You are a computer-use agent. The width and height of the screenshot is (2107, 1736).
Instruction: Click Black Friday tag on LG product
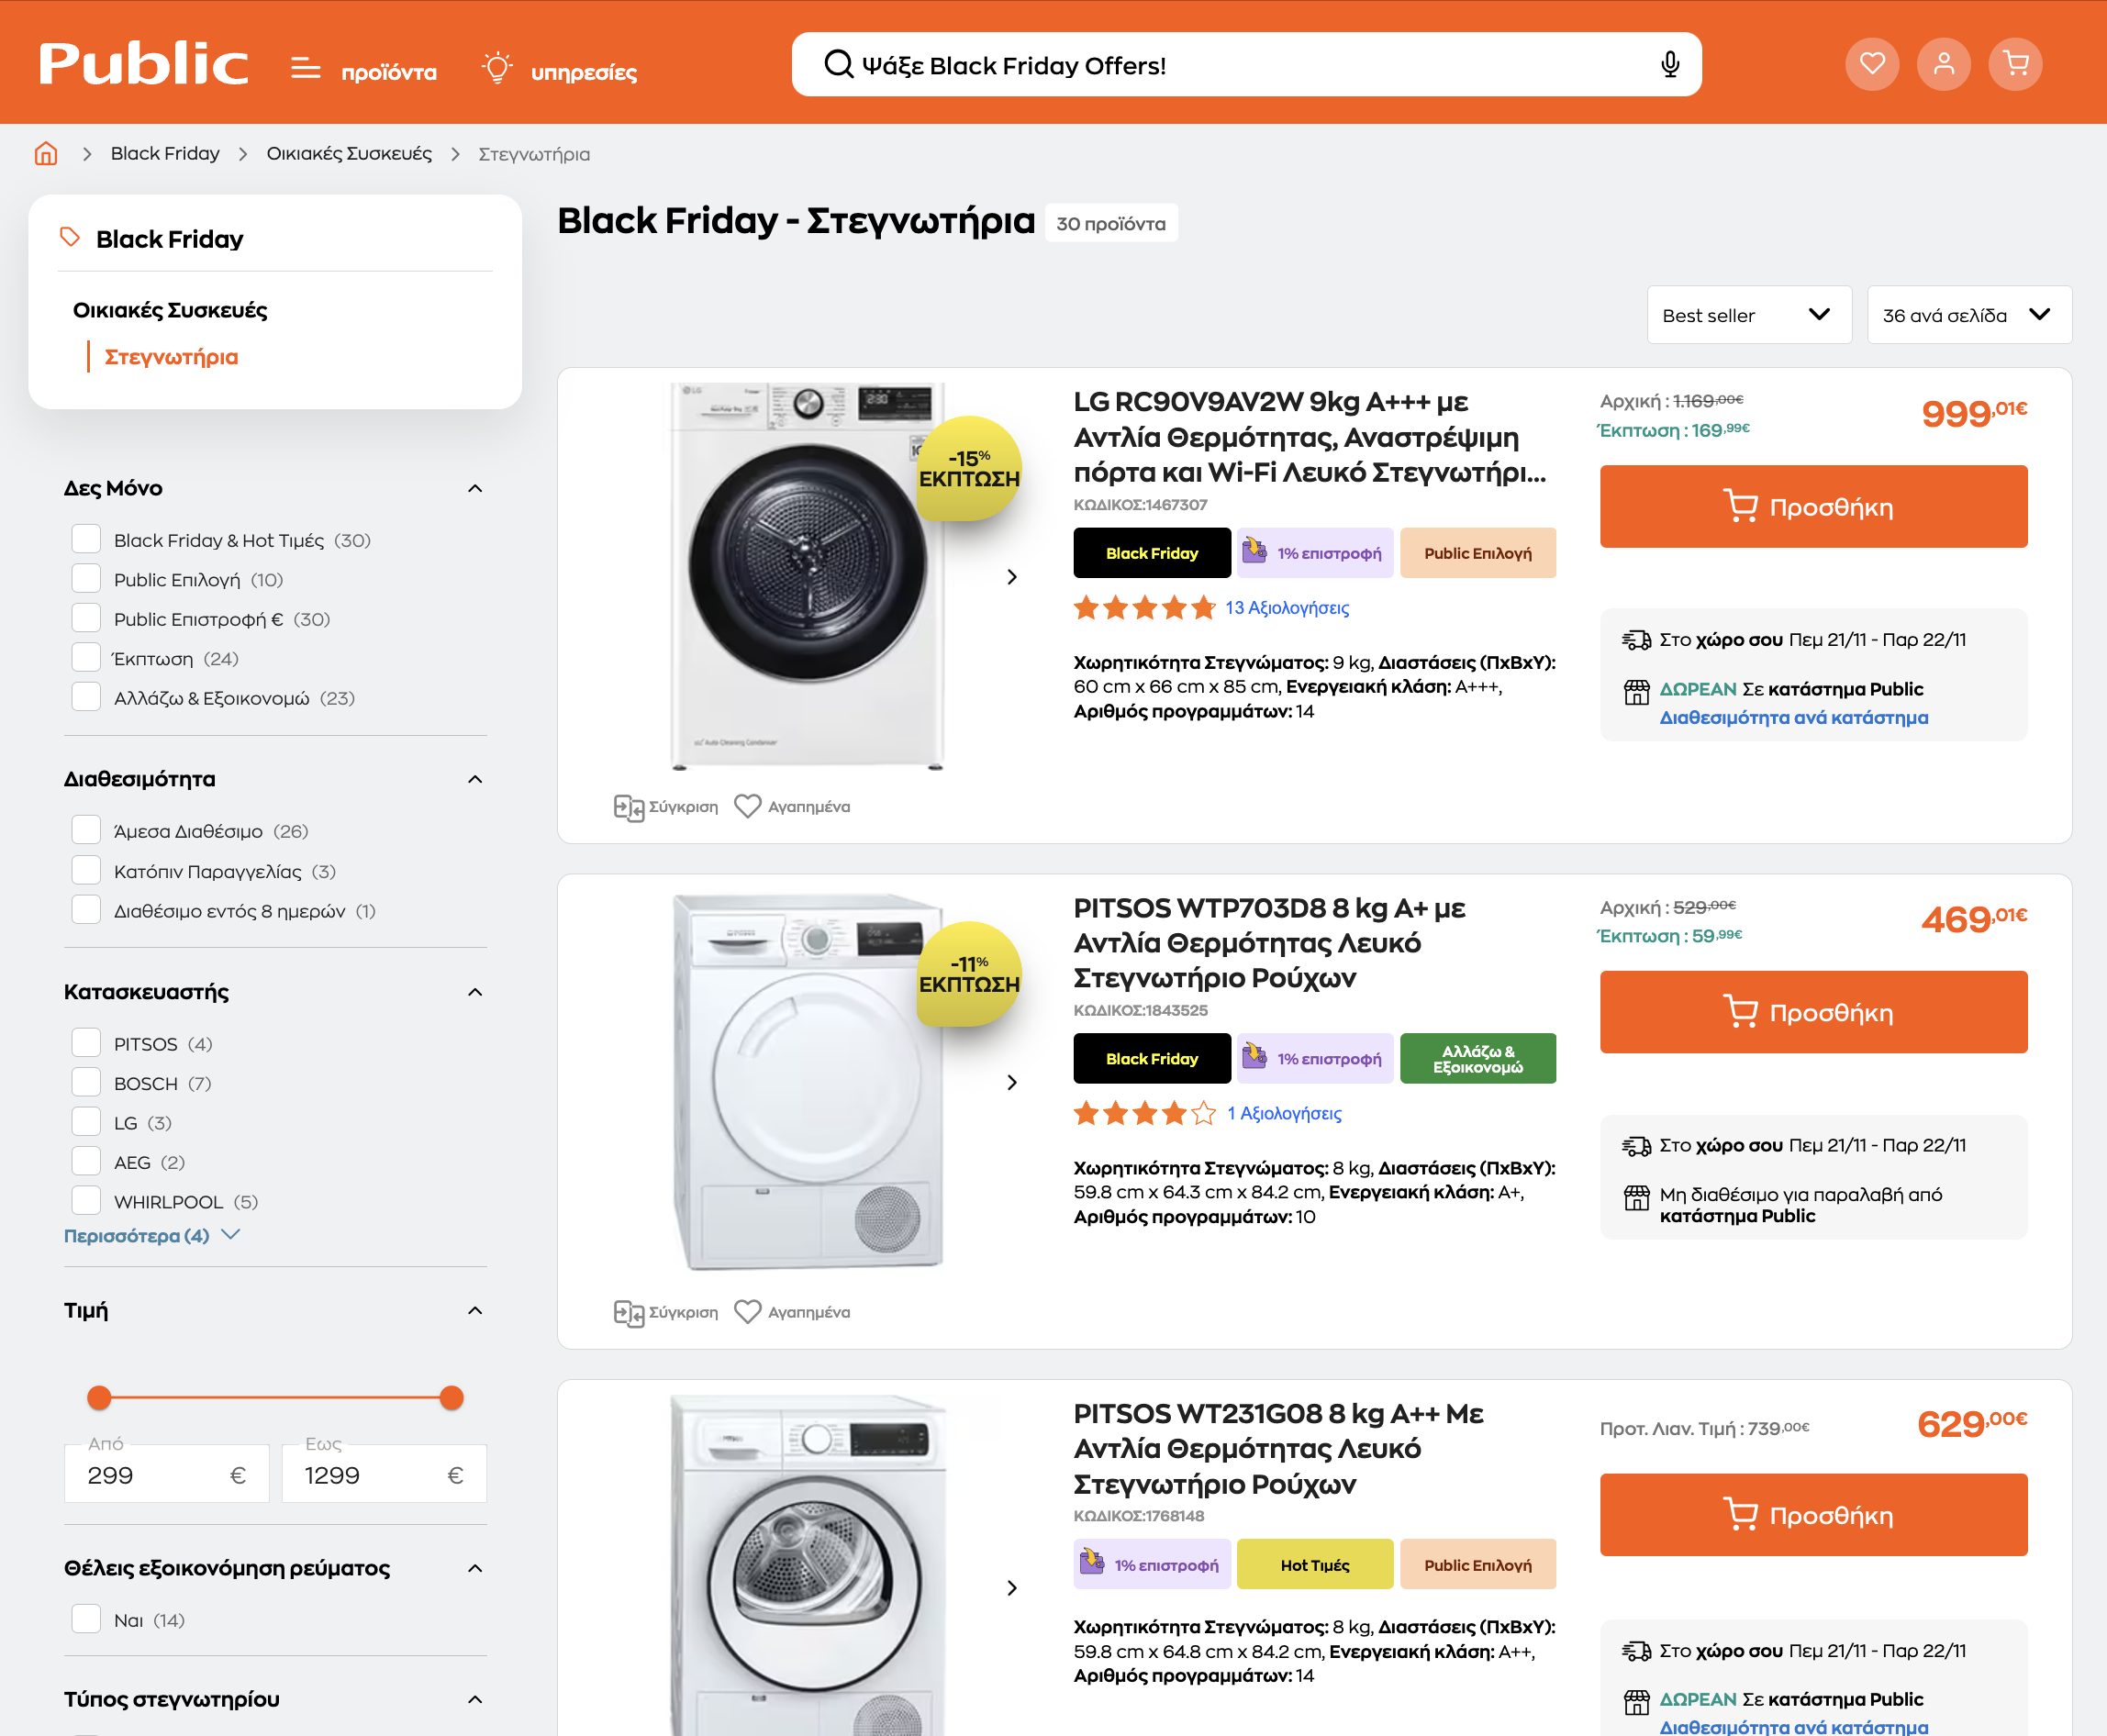1152,553
